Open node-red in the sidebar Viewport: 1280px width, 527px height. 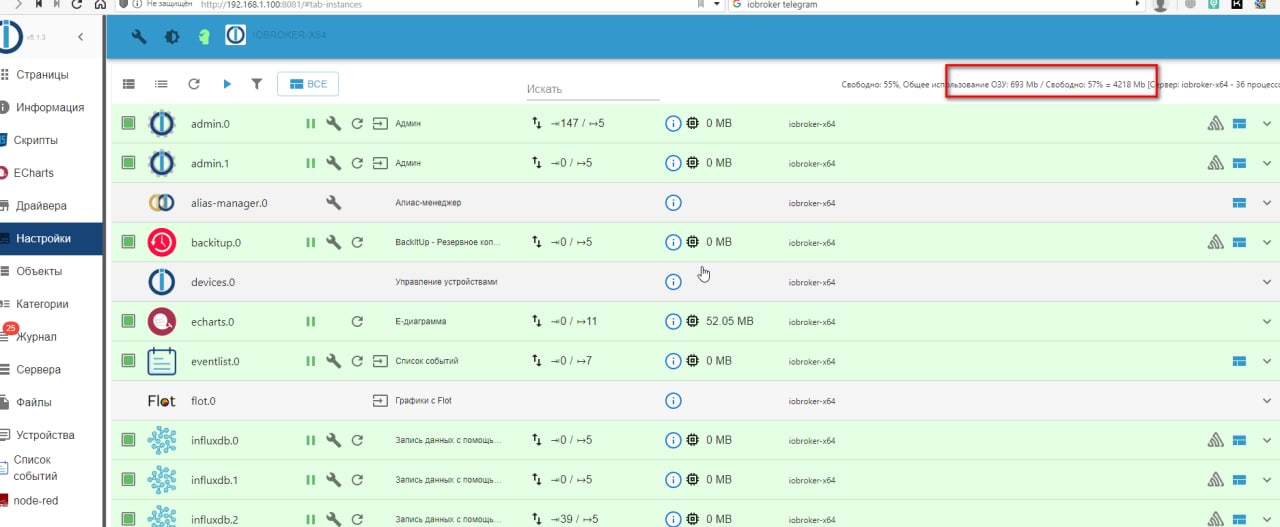pos(51,500)
